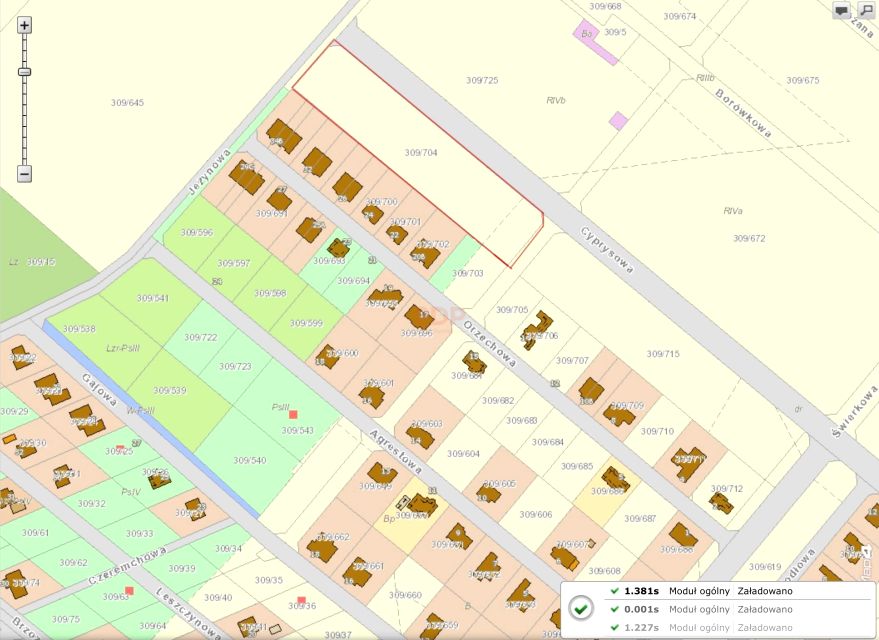Click parcel label 309/703
The image size is (879, 640).
coord(468,273)
